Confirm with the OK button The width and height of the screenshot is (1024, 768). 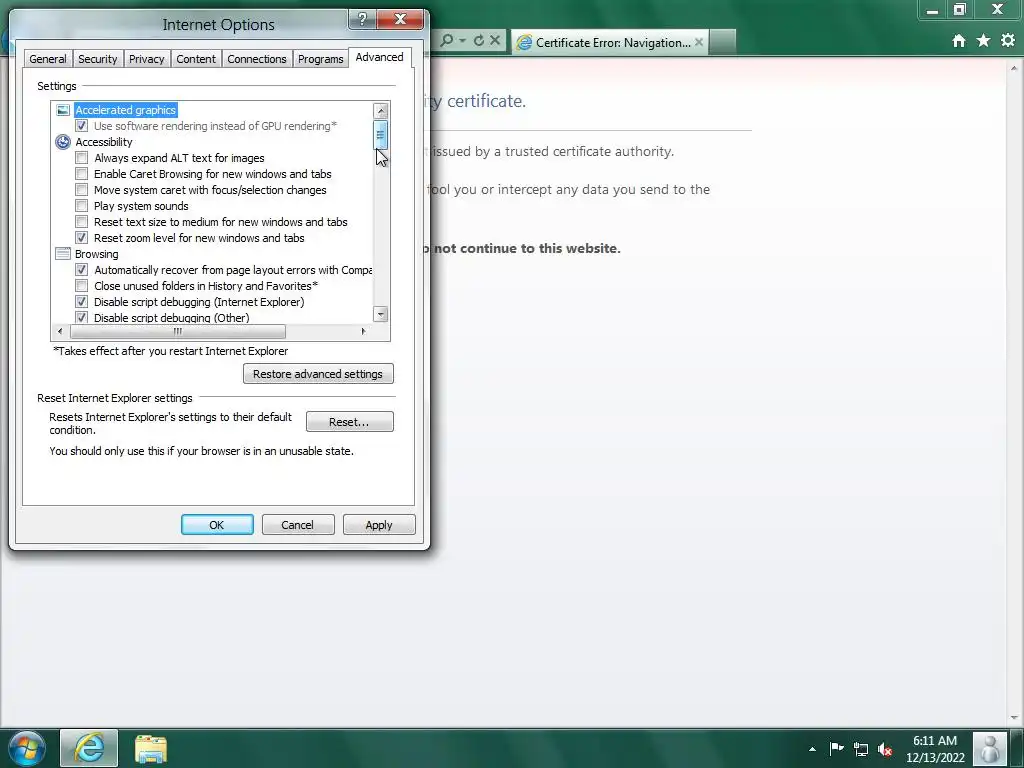(217, 525)
